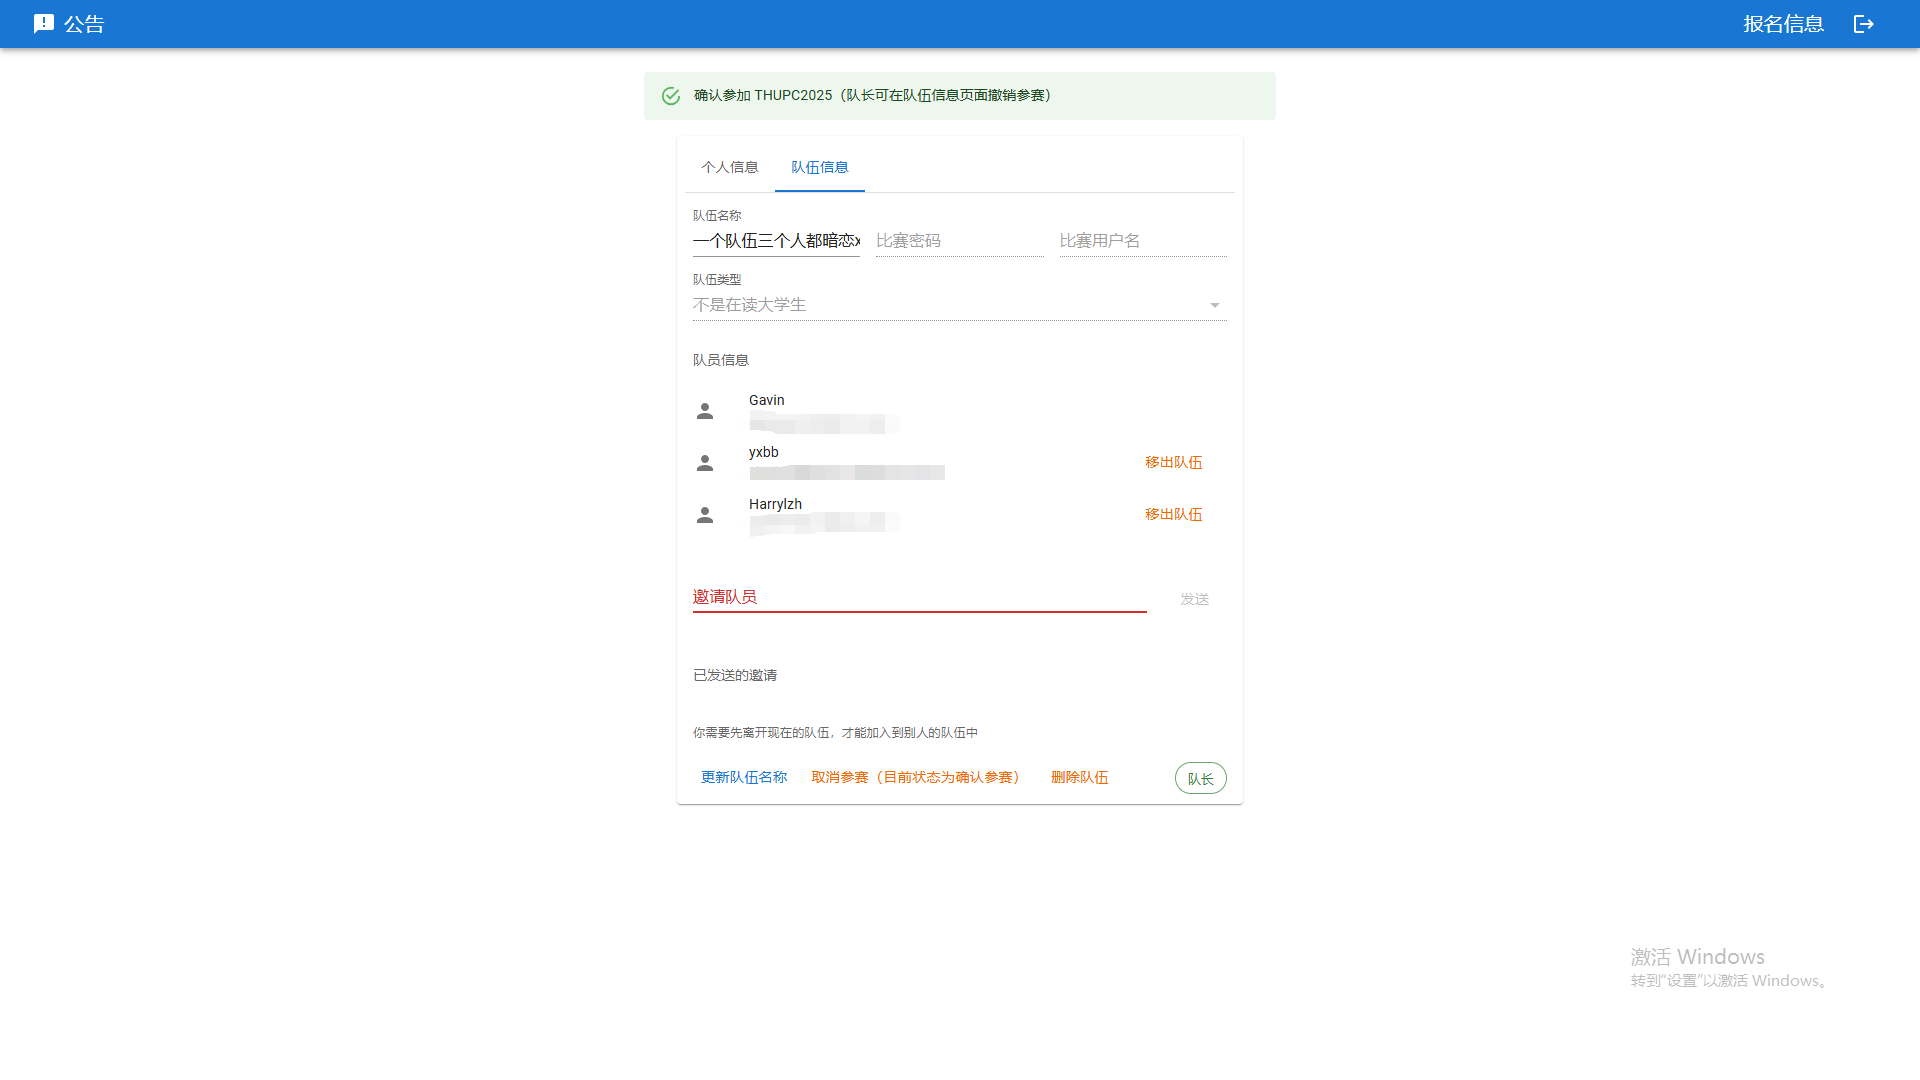Click the person icon next to Harrylzh

[704, 514]
